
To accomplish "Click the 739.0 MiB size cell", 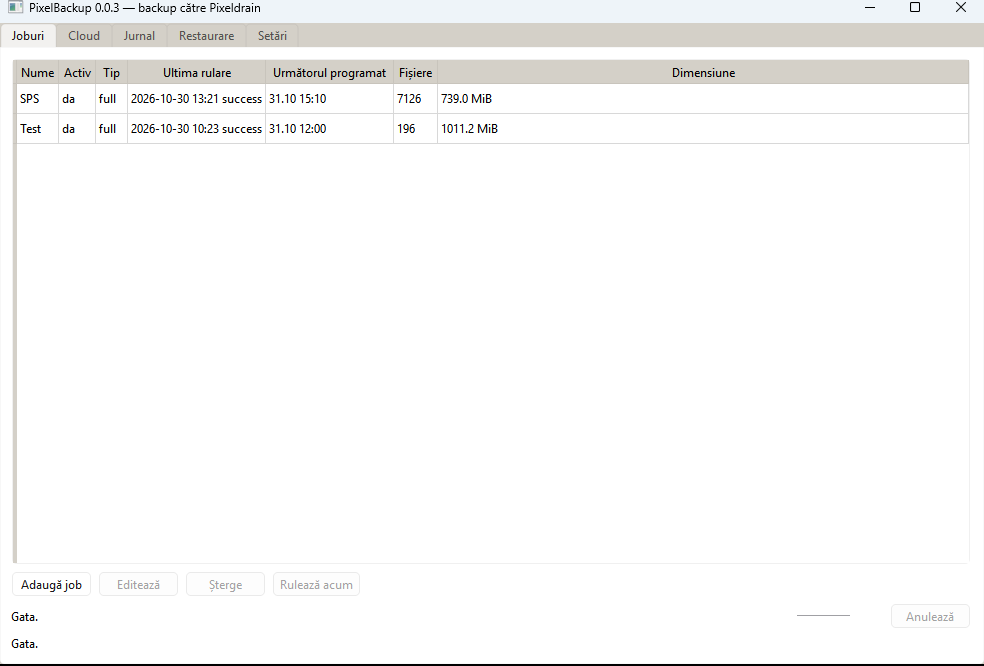I will (703, 99).
